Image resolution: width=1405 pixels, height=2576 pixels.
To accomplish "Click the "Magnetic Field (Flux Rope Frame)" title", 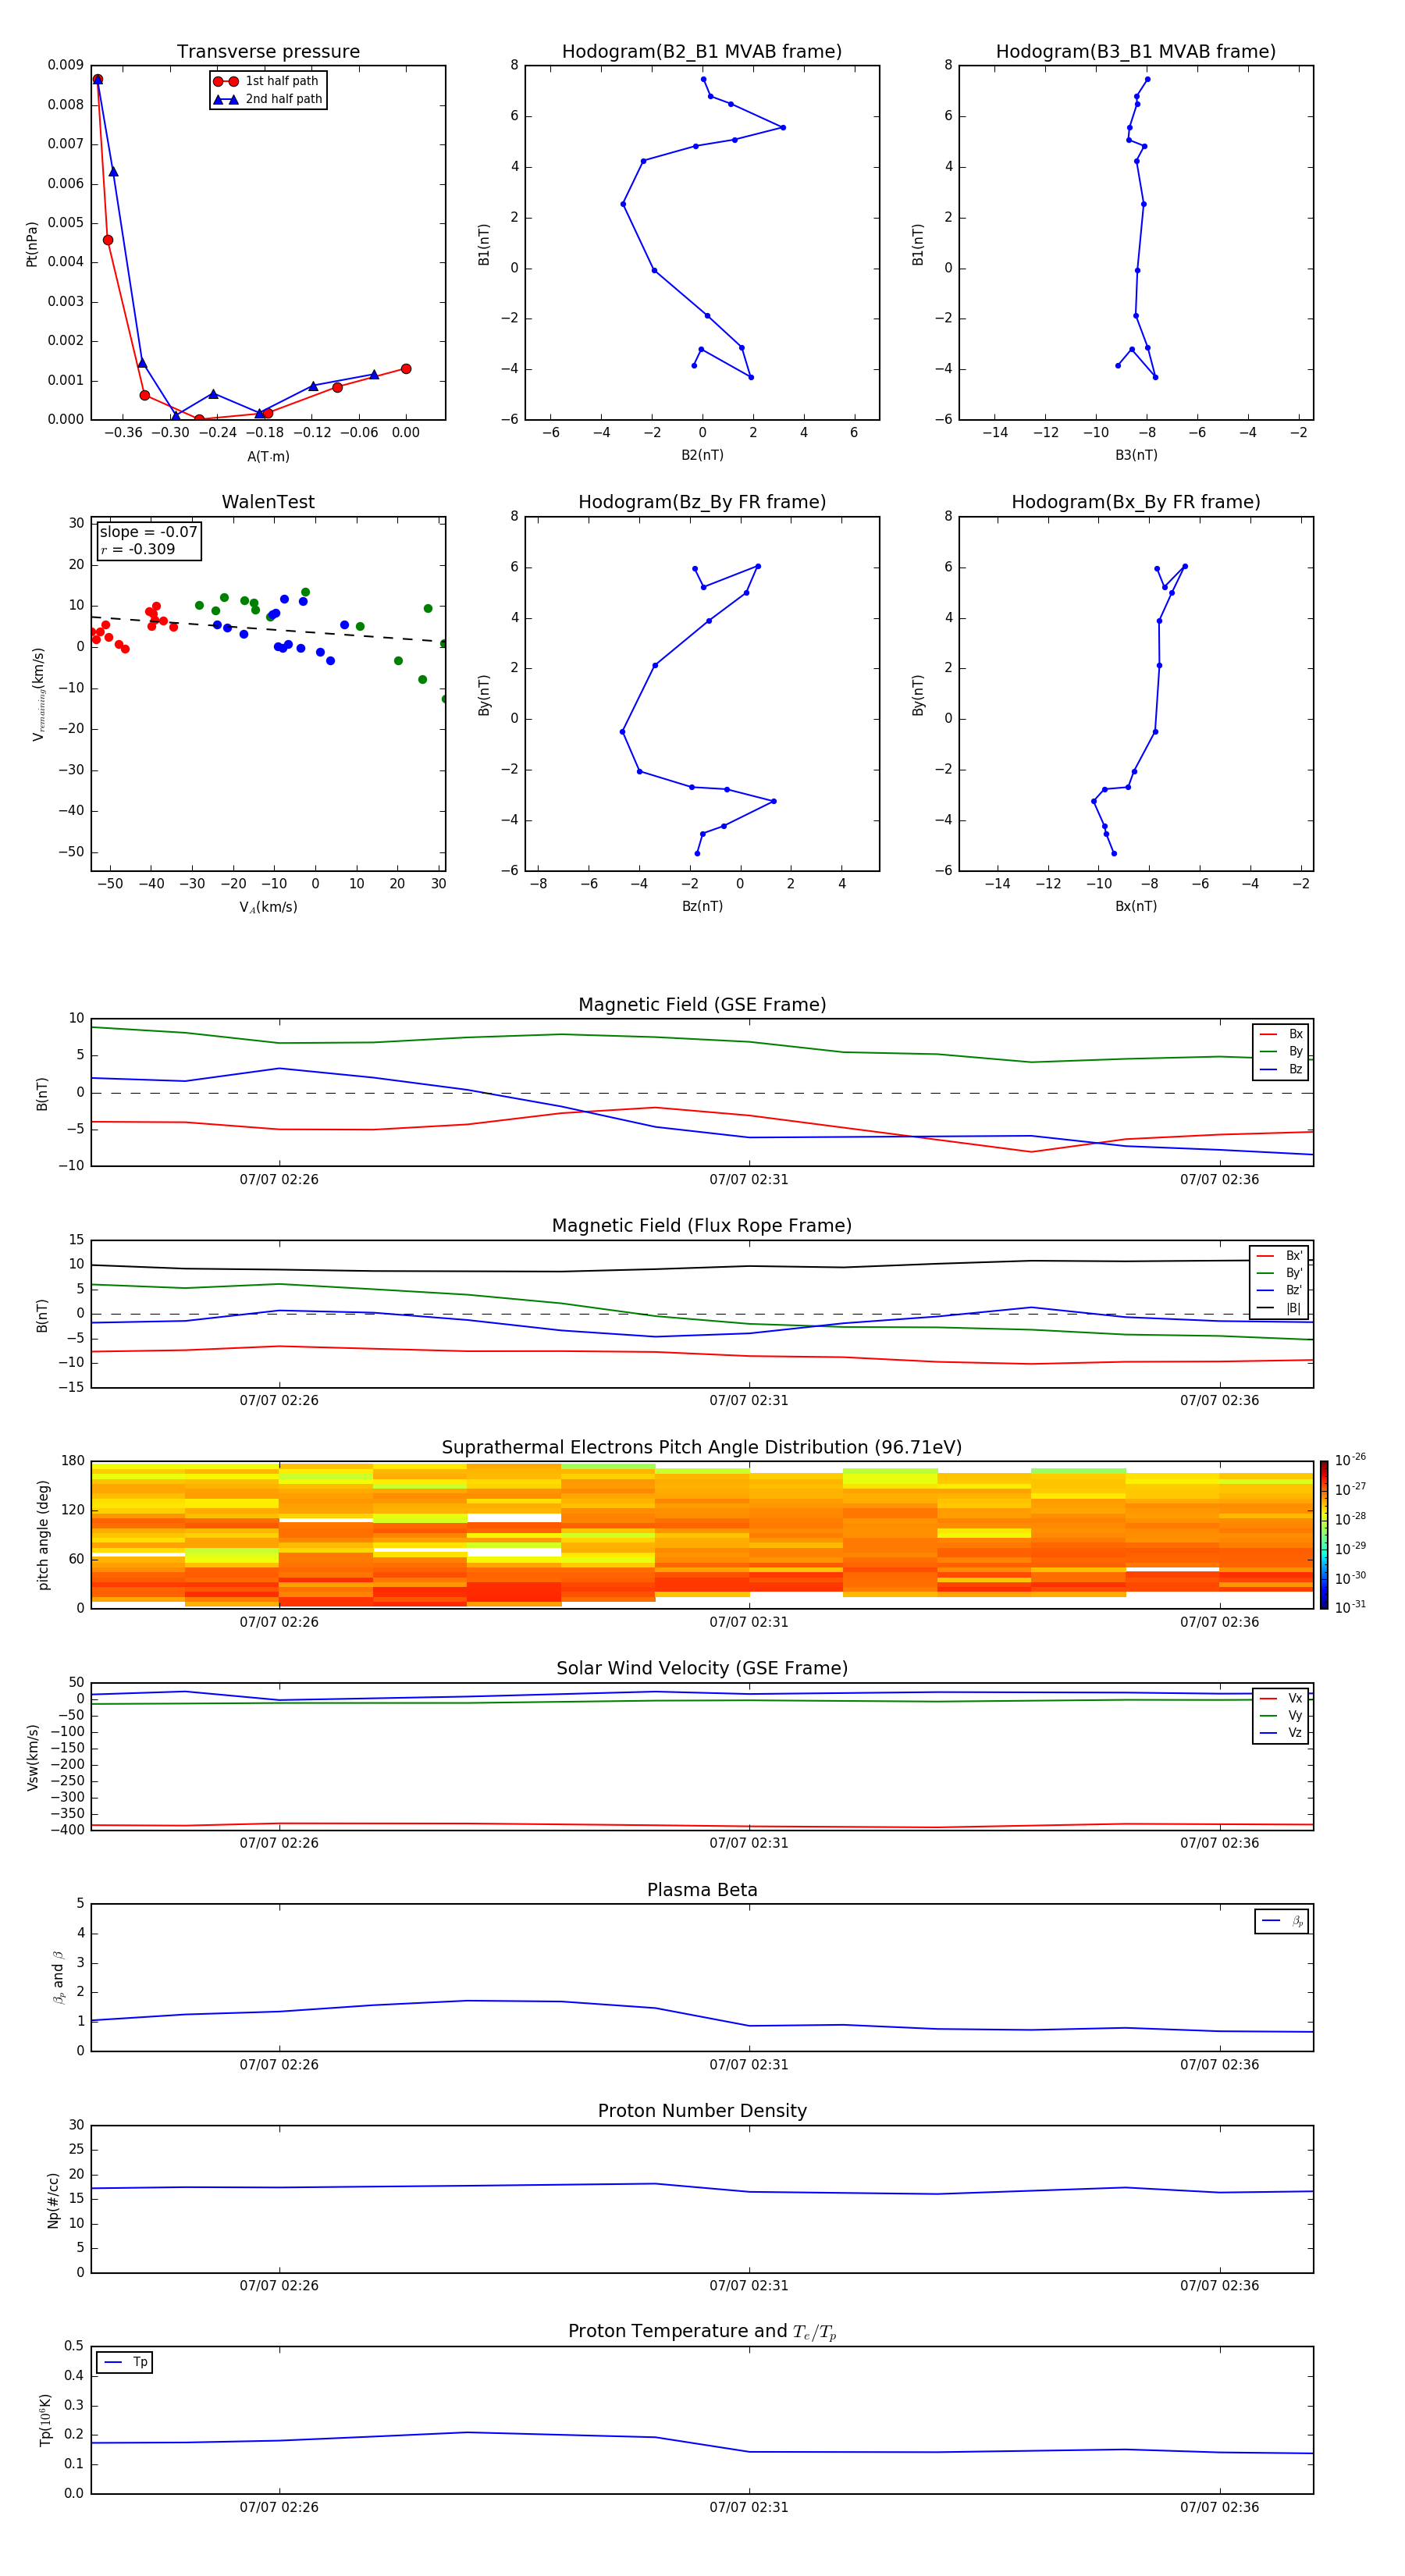I will coord(702,1225).
